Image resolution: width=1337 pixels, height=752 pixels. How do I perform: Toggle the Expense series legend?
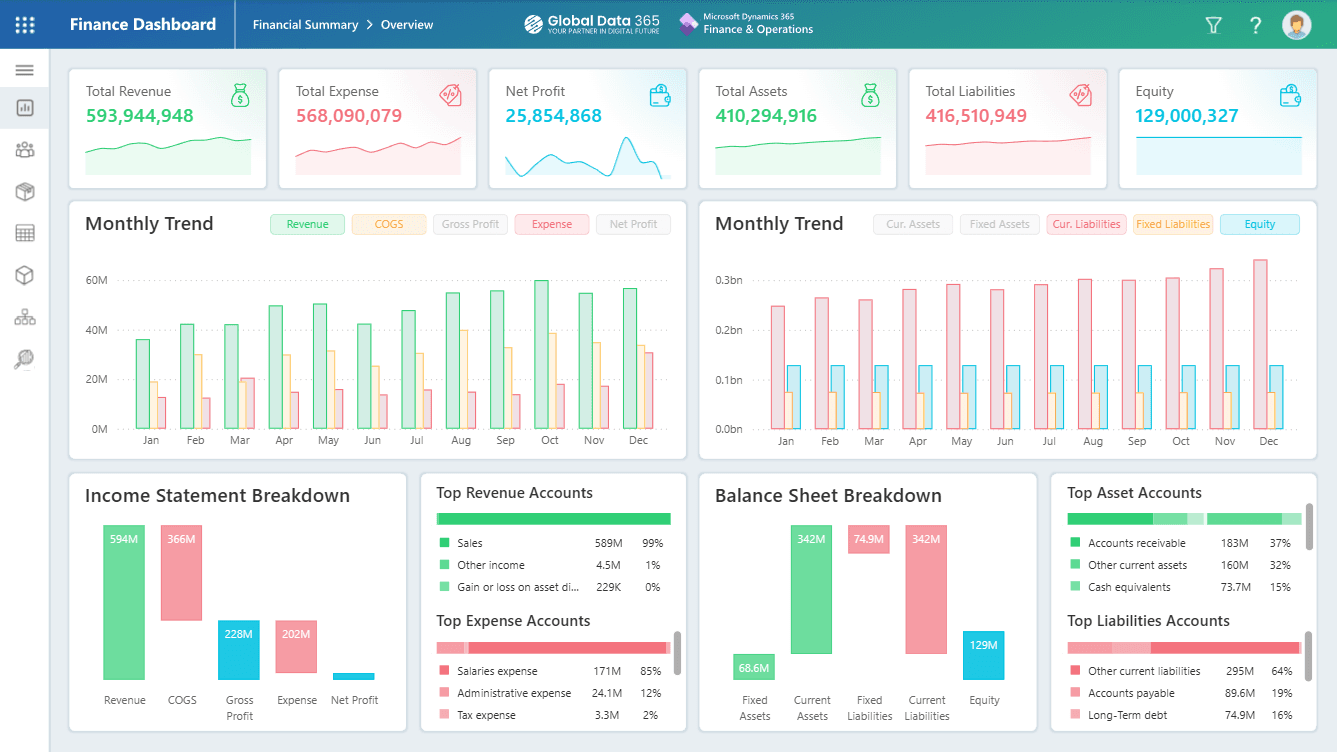(552, 225)
